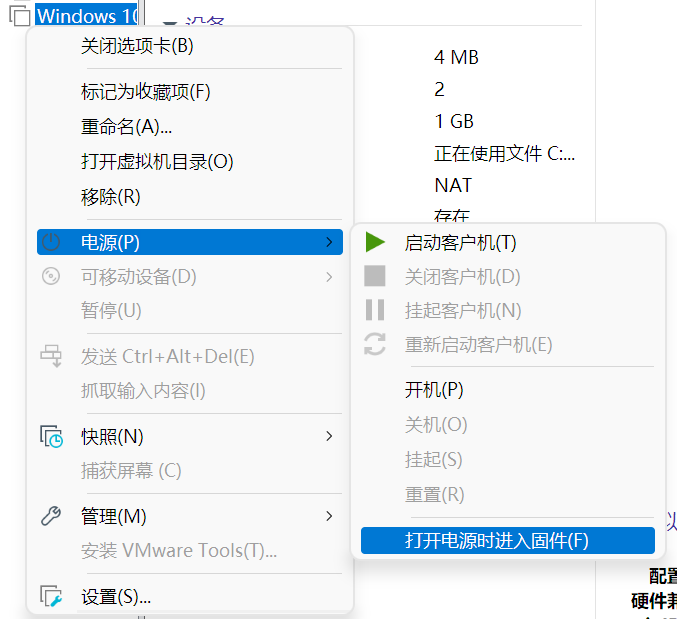Click the VM tab icon beside Windows 10
Image resolution: width=677 pixels, height=619 pixels.
coord(19,15)
